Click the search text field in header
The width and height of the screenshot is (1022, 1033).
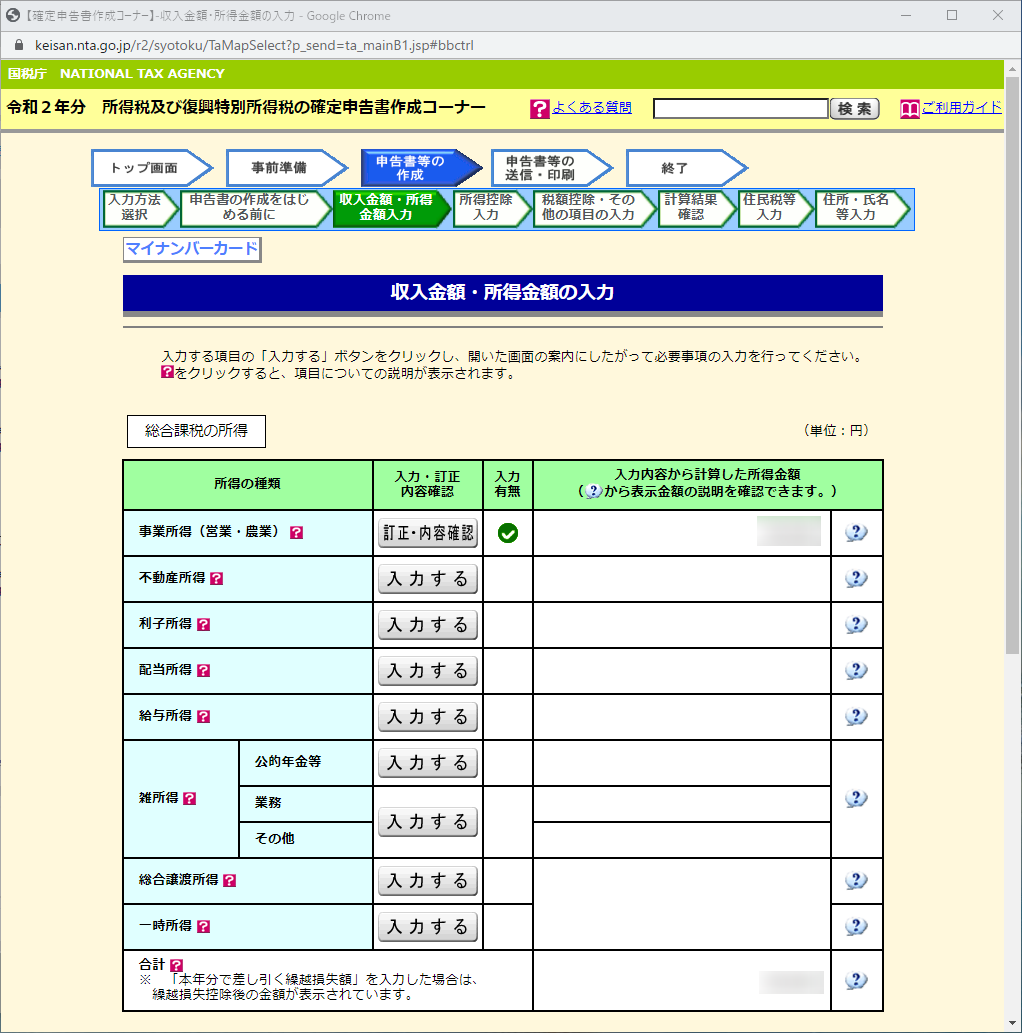(x=741, y=109)
